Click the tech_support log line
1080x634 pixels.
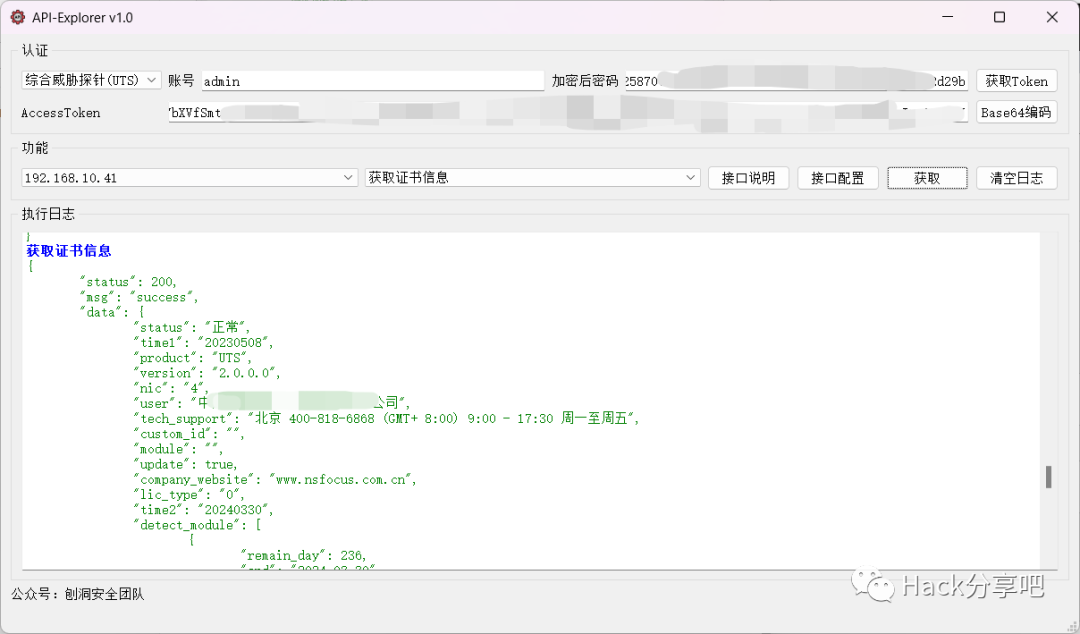click(x=386, y=418)
